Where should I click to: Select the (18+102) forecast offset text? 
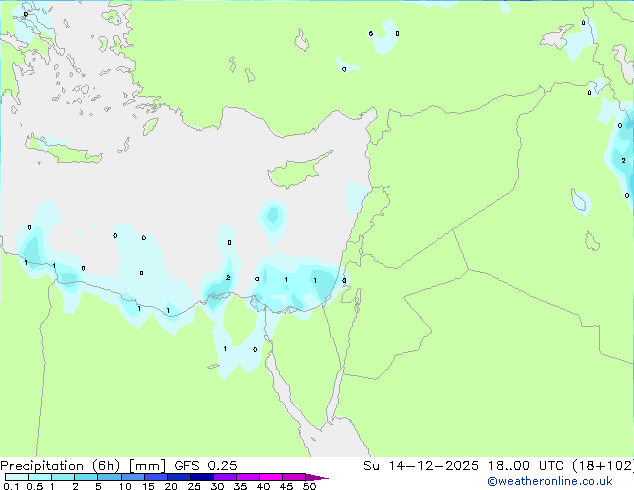pos(603,466)
